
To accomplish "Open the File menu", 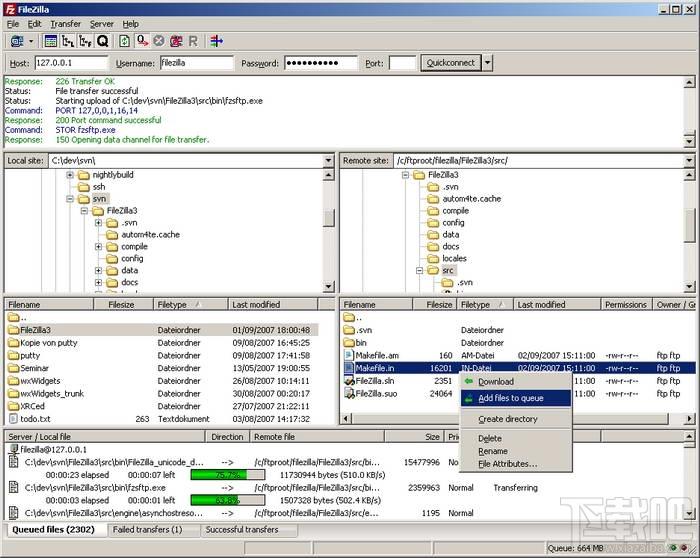I will (12, 24).
